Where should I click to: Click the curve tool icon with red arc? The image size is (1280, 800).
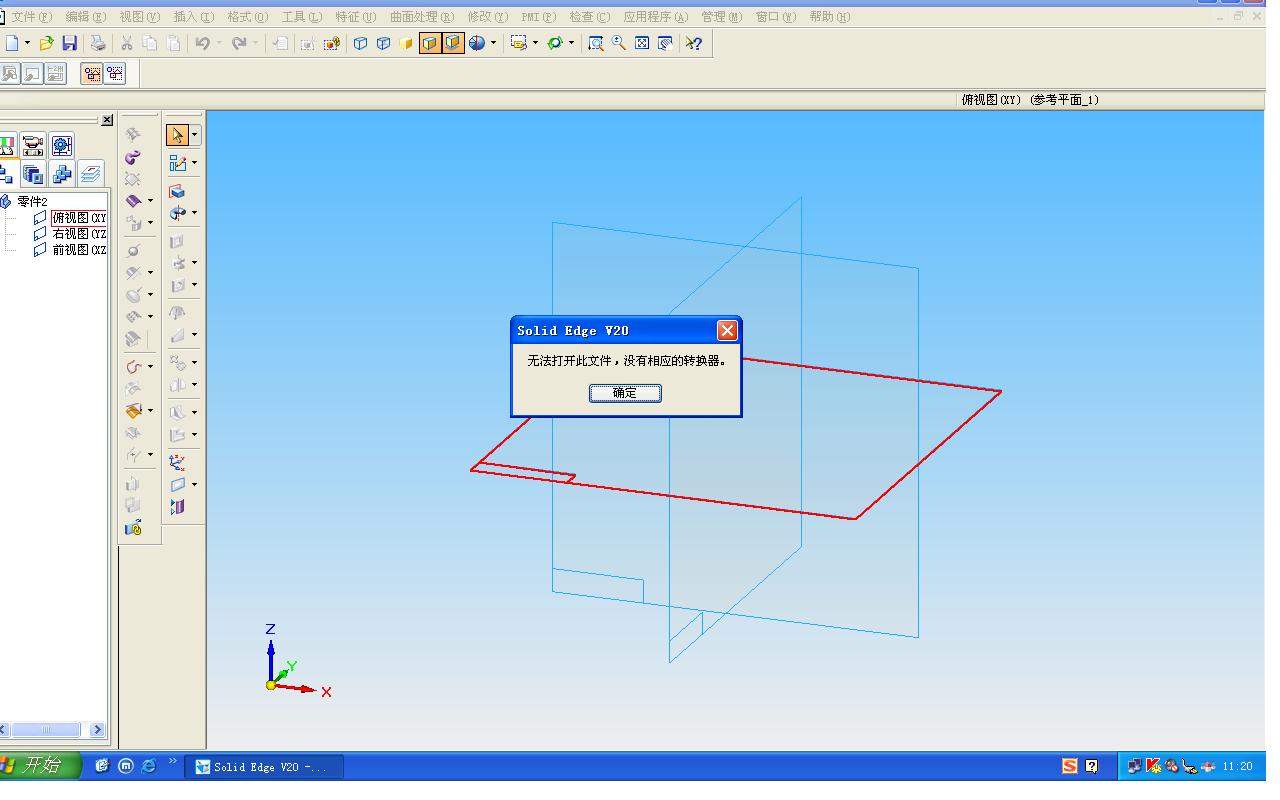(133, 367)
